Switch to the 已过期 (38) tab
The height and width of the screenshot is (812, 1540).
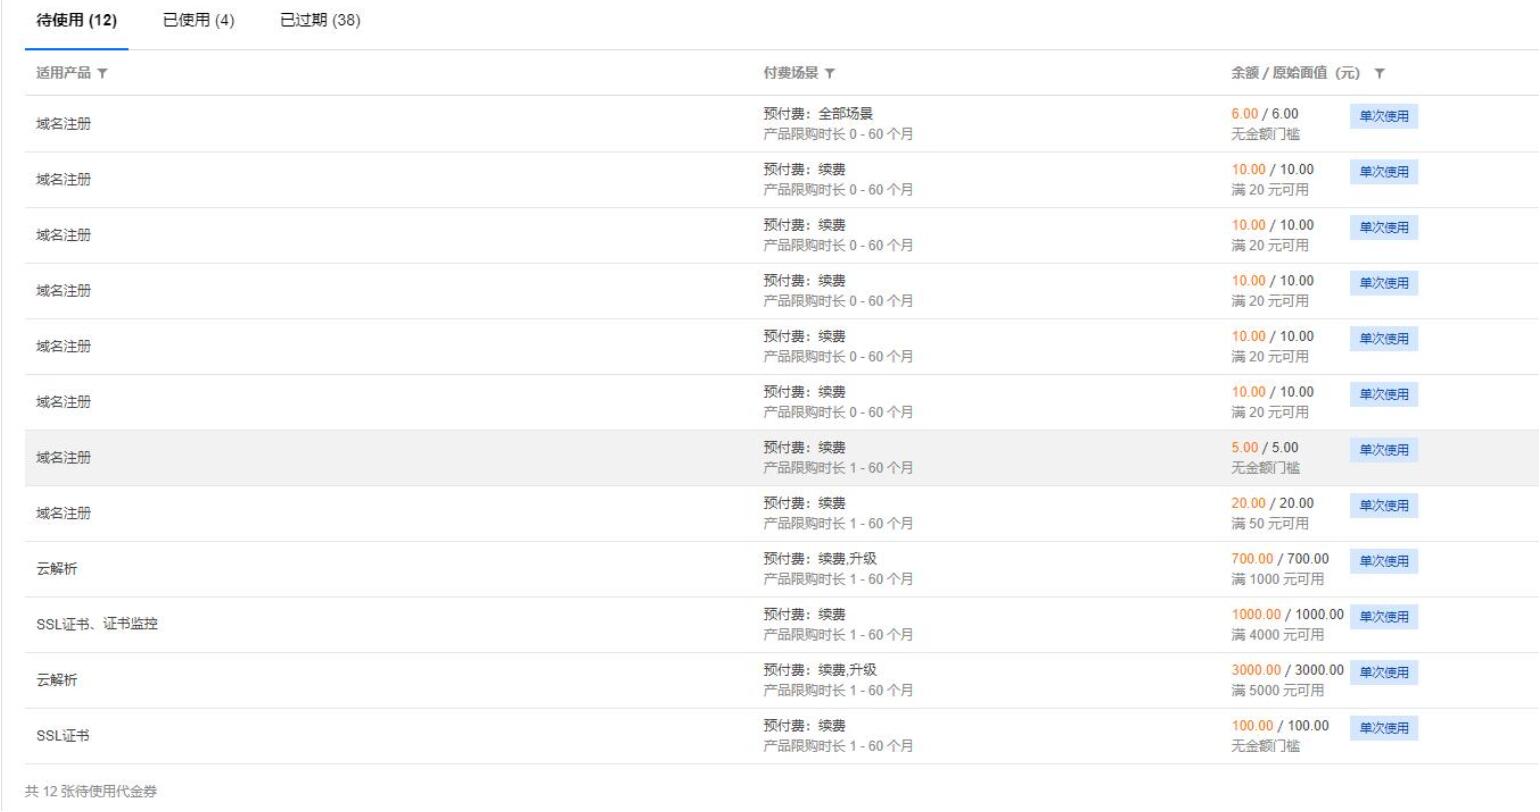(320, 21)
